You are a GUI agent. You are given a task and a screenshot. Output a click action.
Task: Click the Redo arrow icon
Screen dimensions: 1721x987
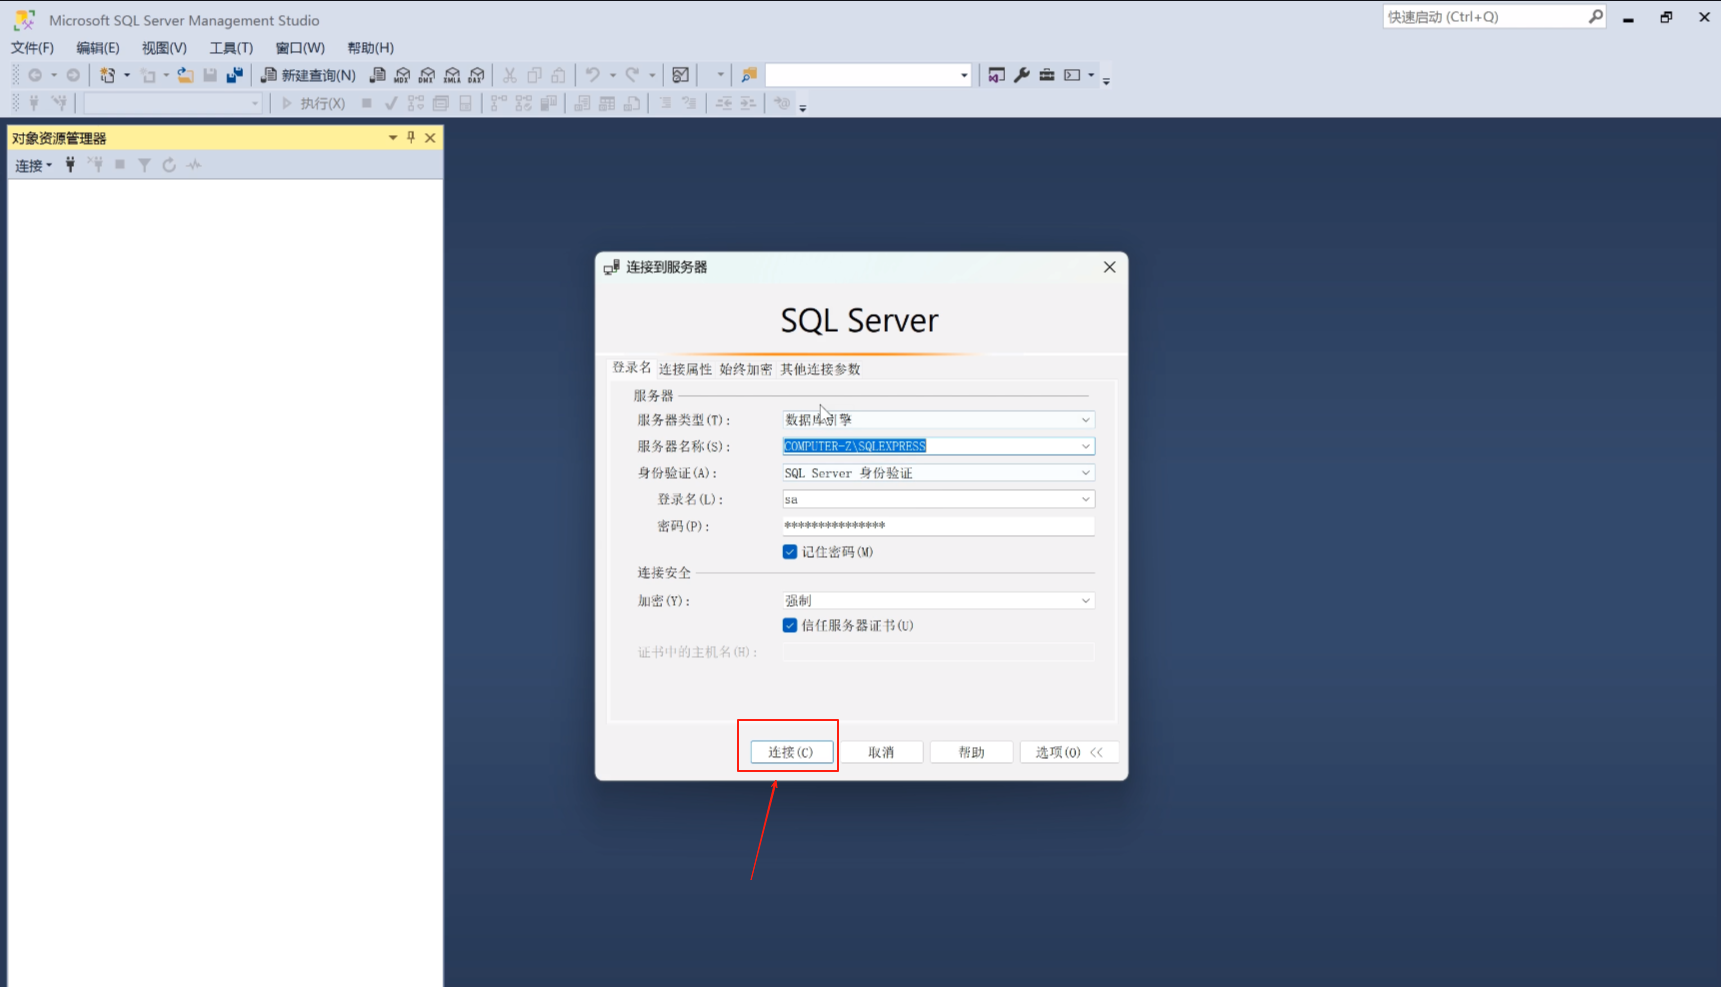tap(632, 75)
